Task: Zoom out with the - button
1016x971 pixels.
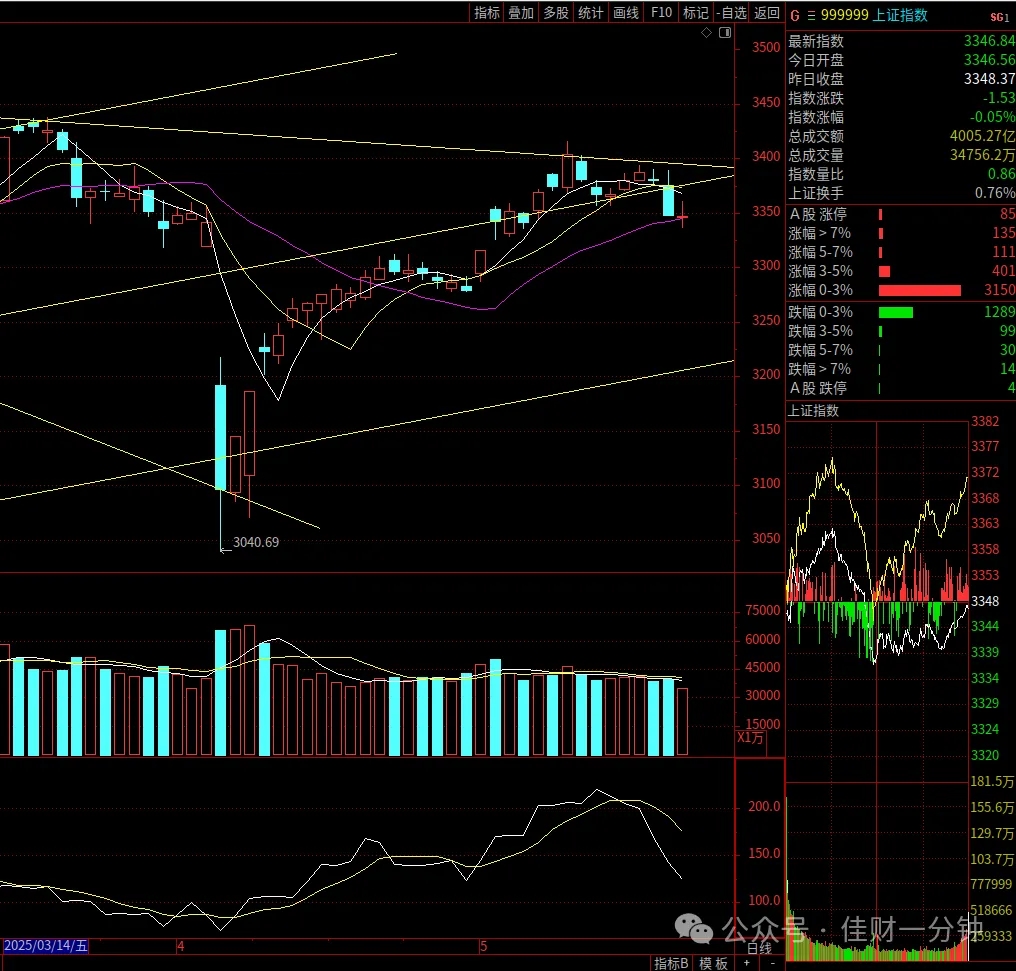Action: [x=772, y=963]
